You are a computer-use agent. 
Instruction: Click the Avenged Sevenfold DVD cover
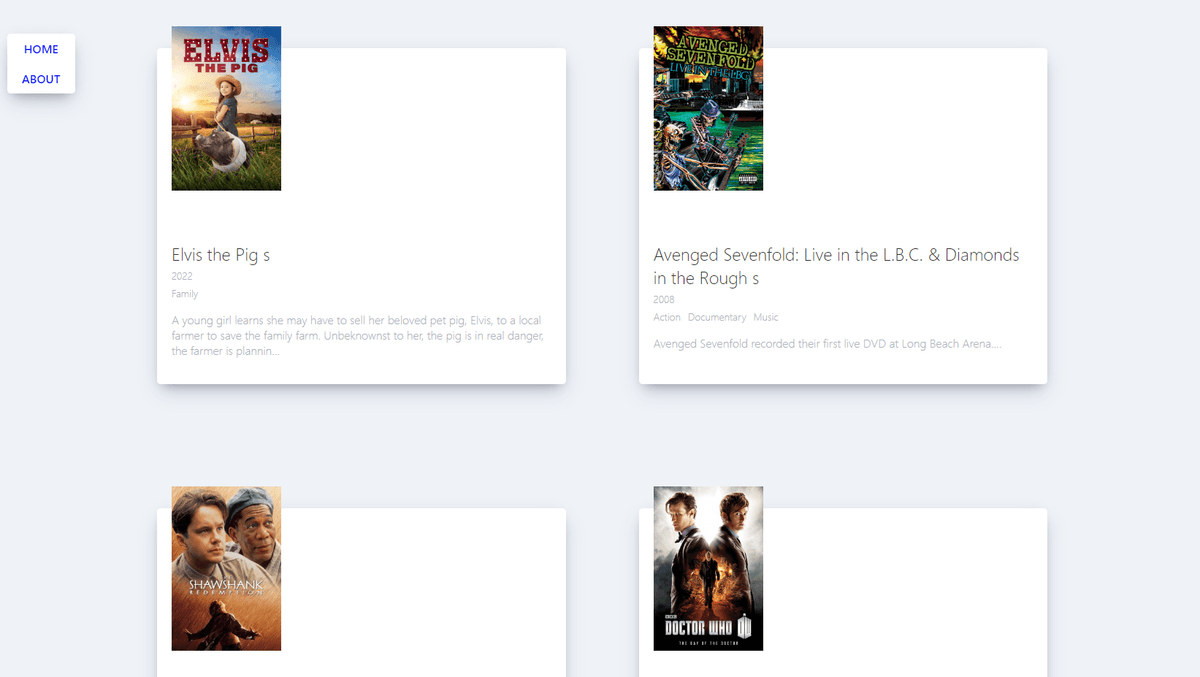(x=708, y=108)
